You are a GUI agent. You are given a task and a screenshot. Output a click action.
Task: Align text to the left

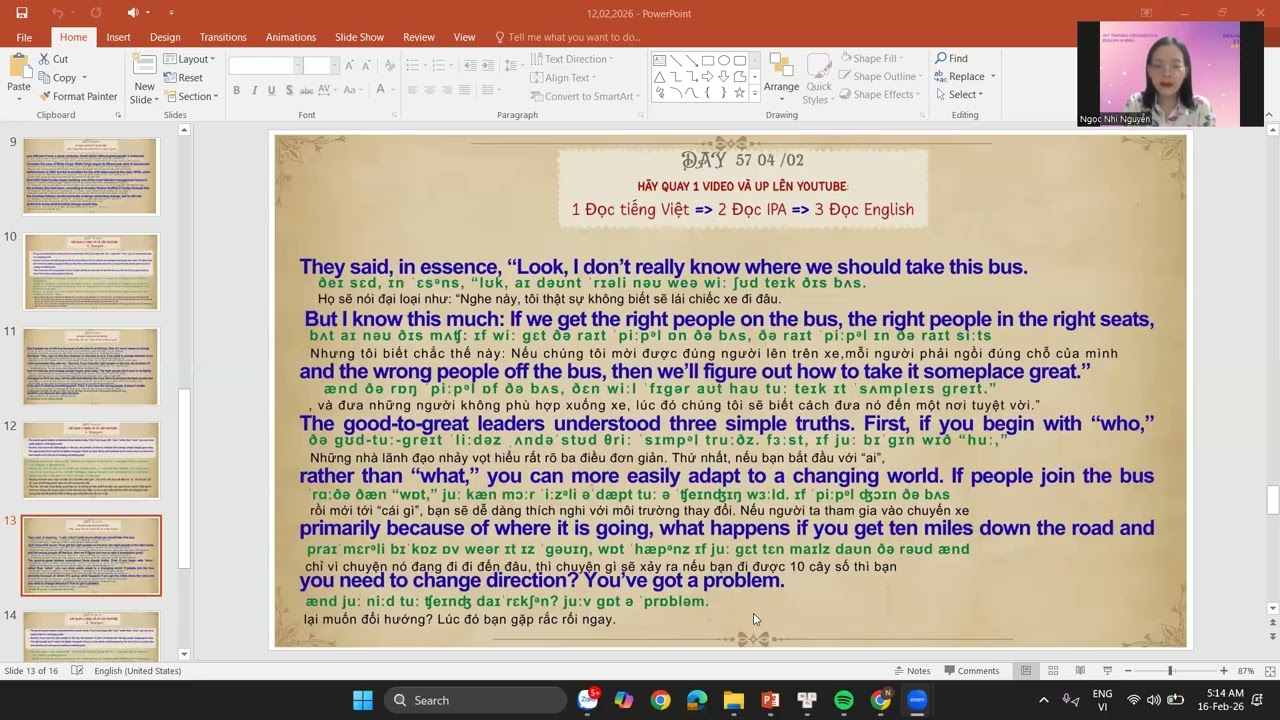pyautogui.click(x=412, y=90)
